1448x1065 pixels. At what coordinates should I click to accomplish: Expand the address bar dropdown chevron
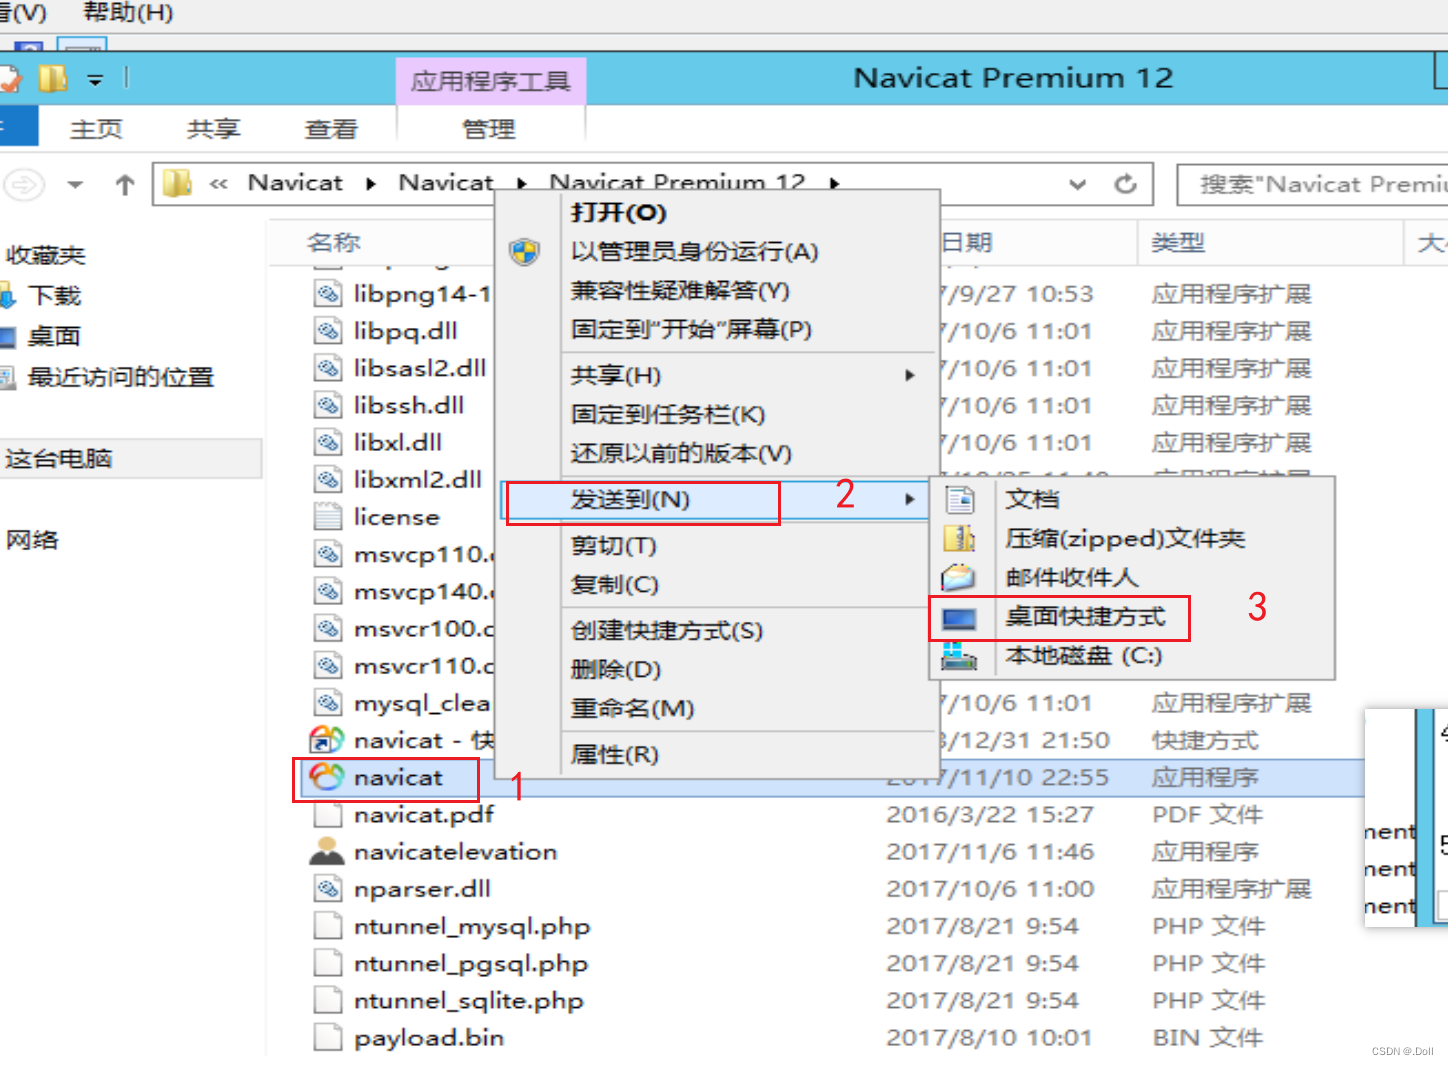pos(1077,184)
